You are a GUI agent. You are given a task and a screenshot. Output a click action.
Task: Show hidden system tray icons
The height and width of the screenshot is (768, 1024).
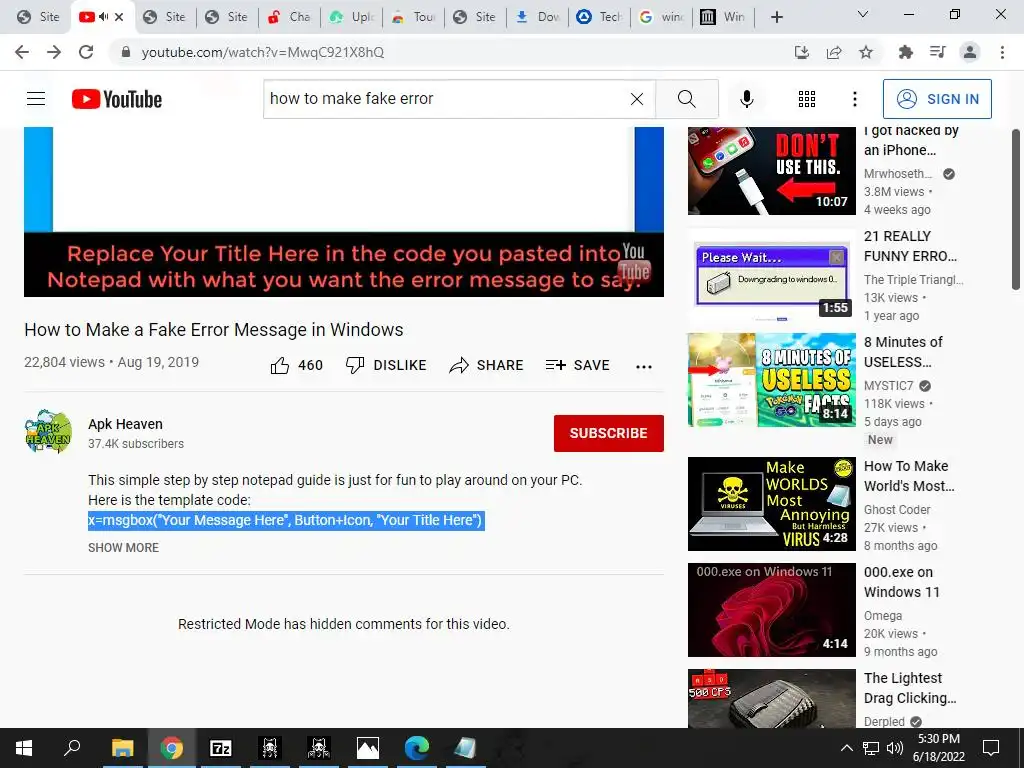pos(846,748)
